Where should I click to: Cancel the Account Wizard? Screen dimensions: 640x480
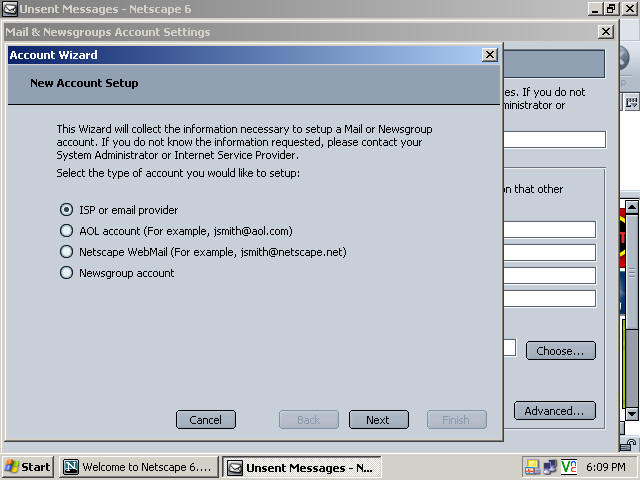pos(206,420)
